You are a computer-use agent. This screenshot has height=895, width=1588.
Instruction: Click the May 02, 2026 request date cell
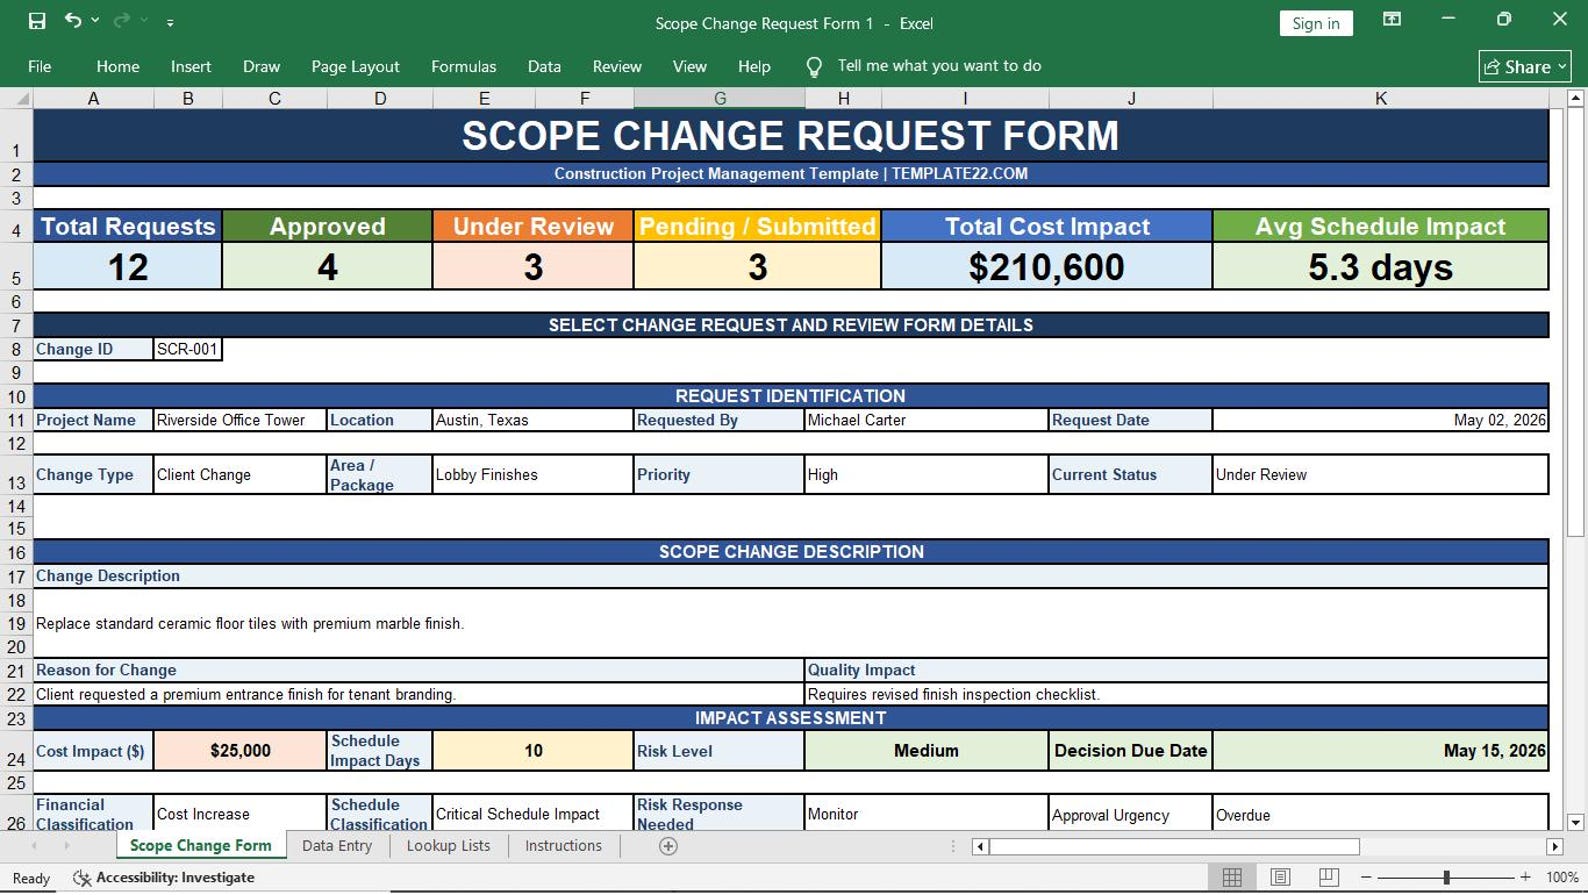[1380, 420]
